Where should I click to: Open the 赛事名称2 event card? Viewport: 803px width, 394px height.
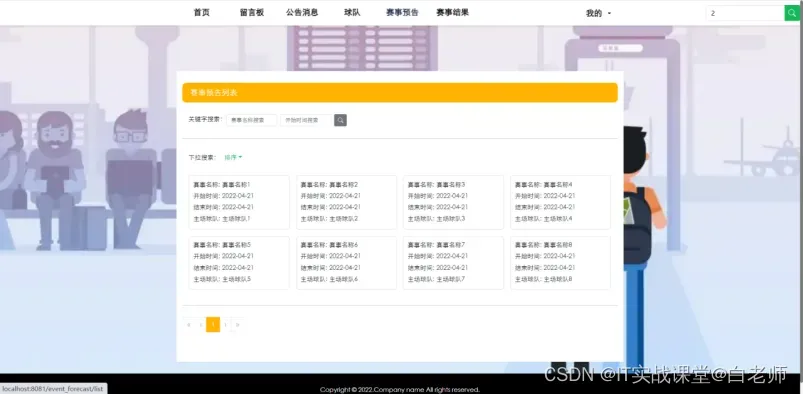(346, 202)
